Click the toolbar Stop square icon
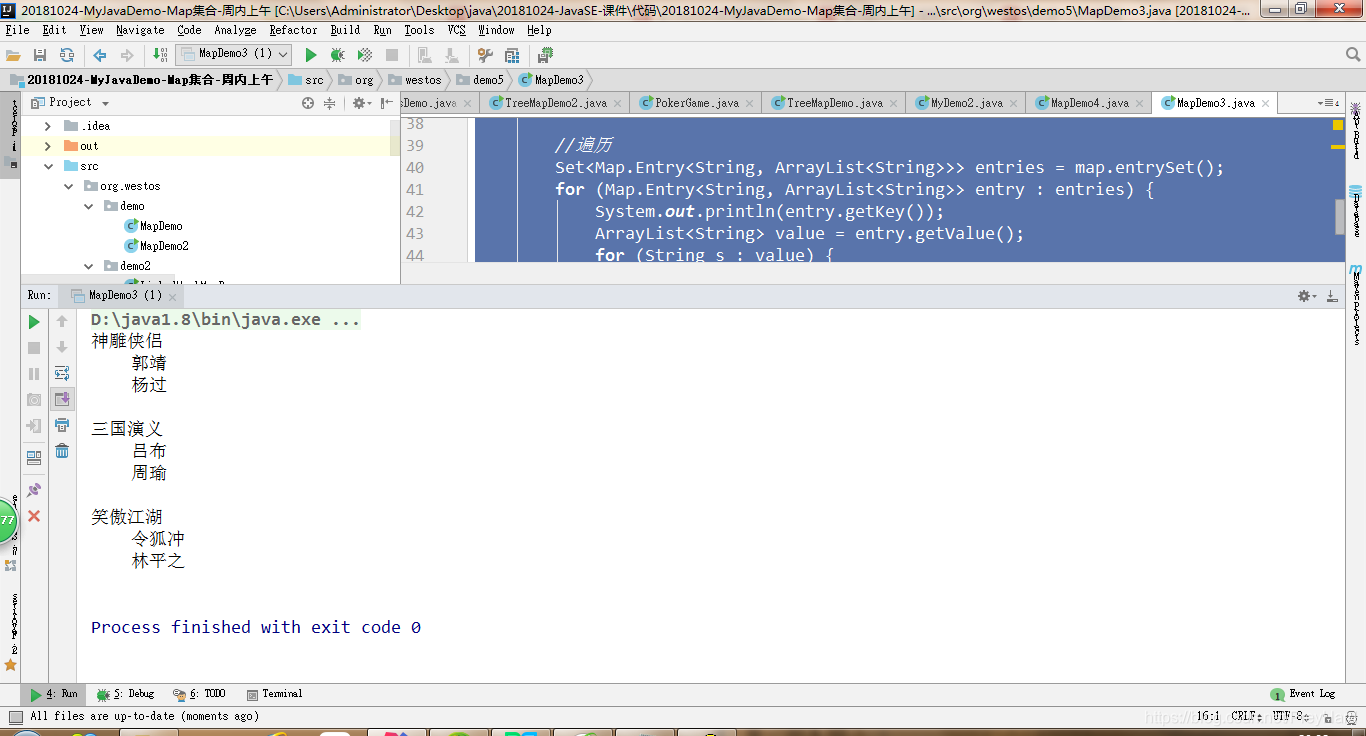The image size is (1366, 736). coord(392,55)
